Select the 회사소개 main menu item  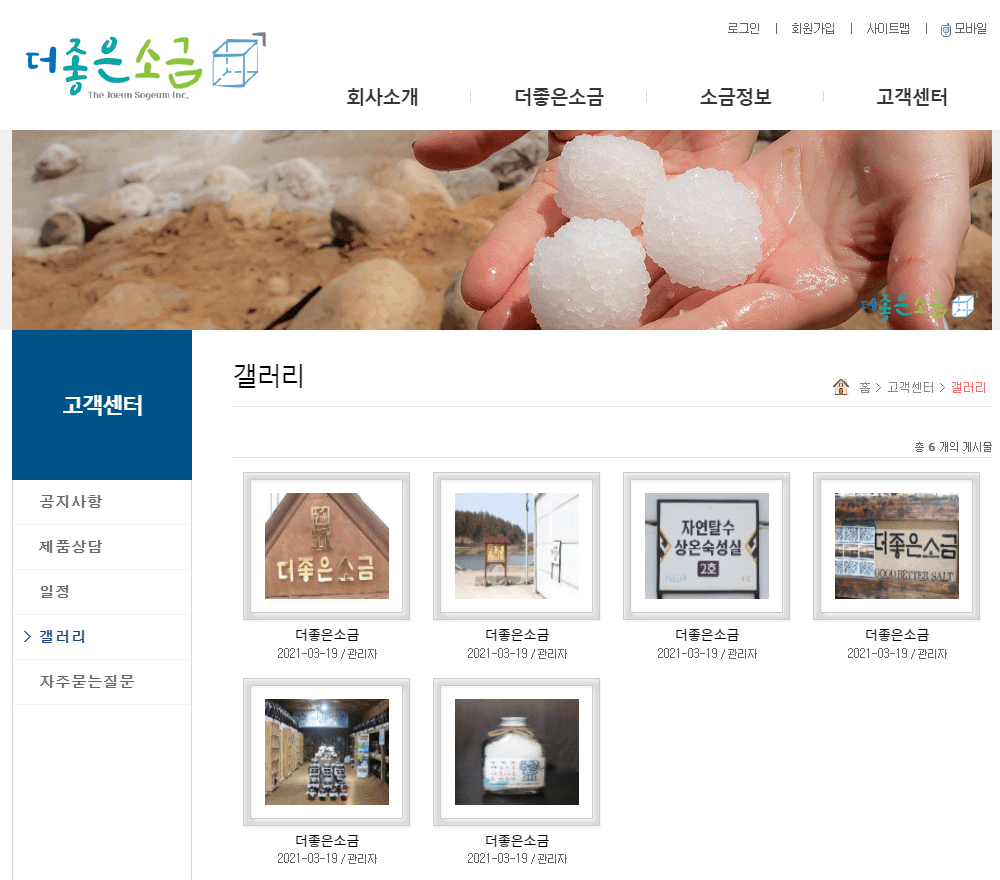click(382, 97)
